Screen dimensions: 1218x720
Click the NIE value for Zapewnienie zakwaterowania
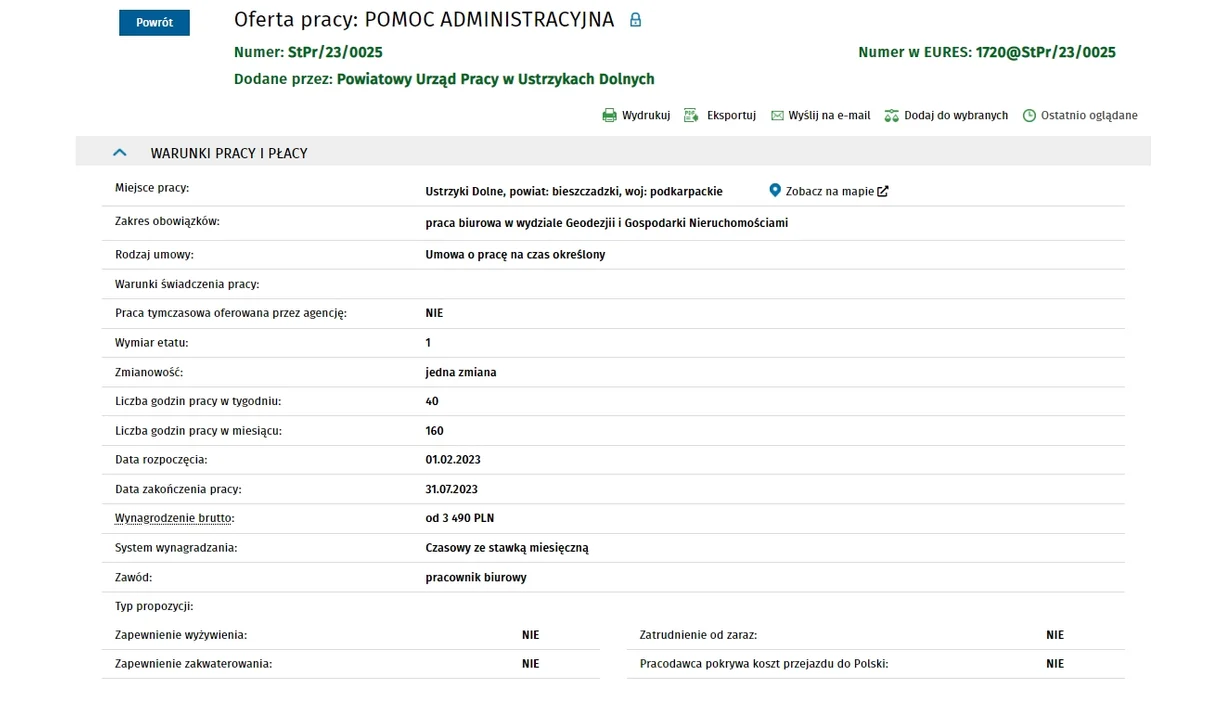(530, 664)
